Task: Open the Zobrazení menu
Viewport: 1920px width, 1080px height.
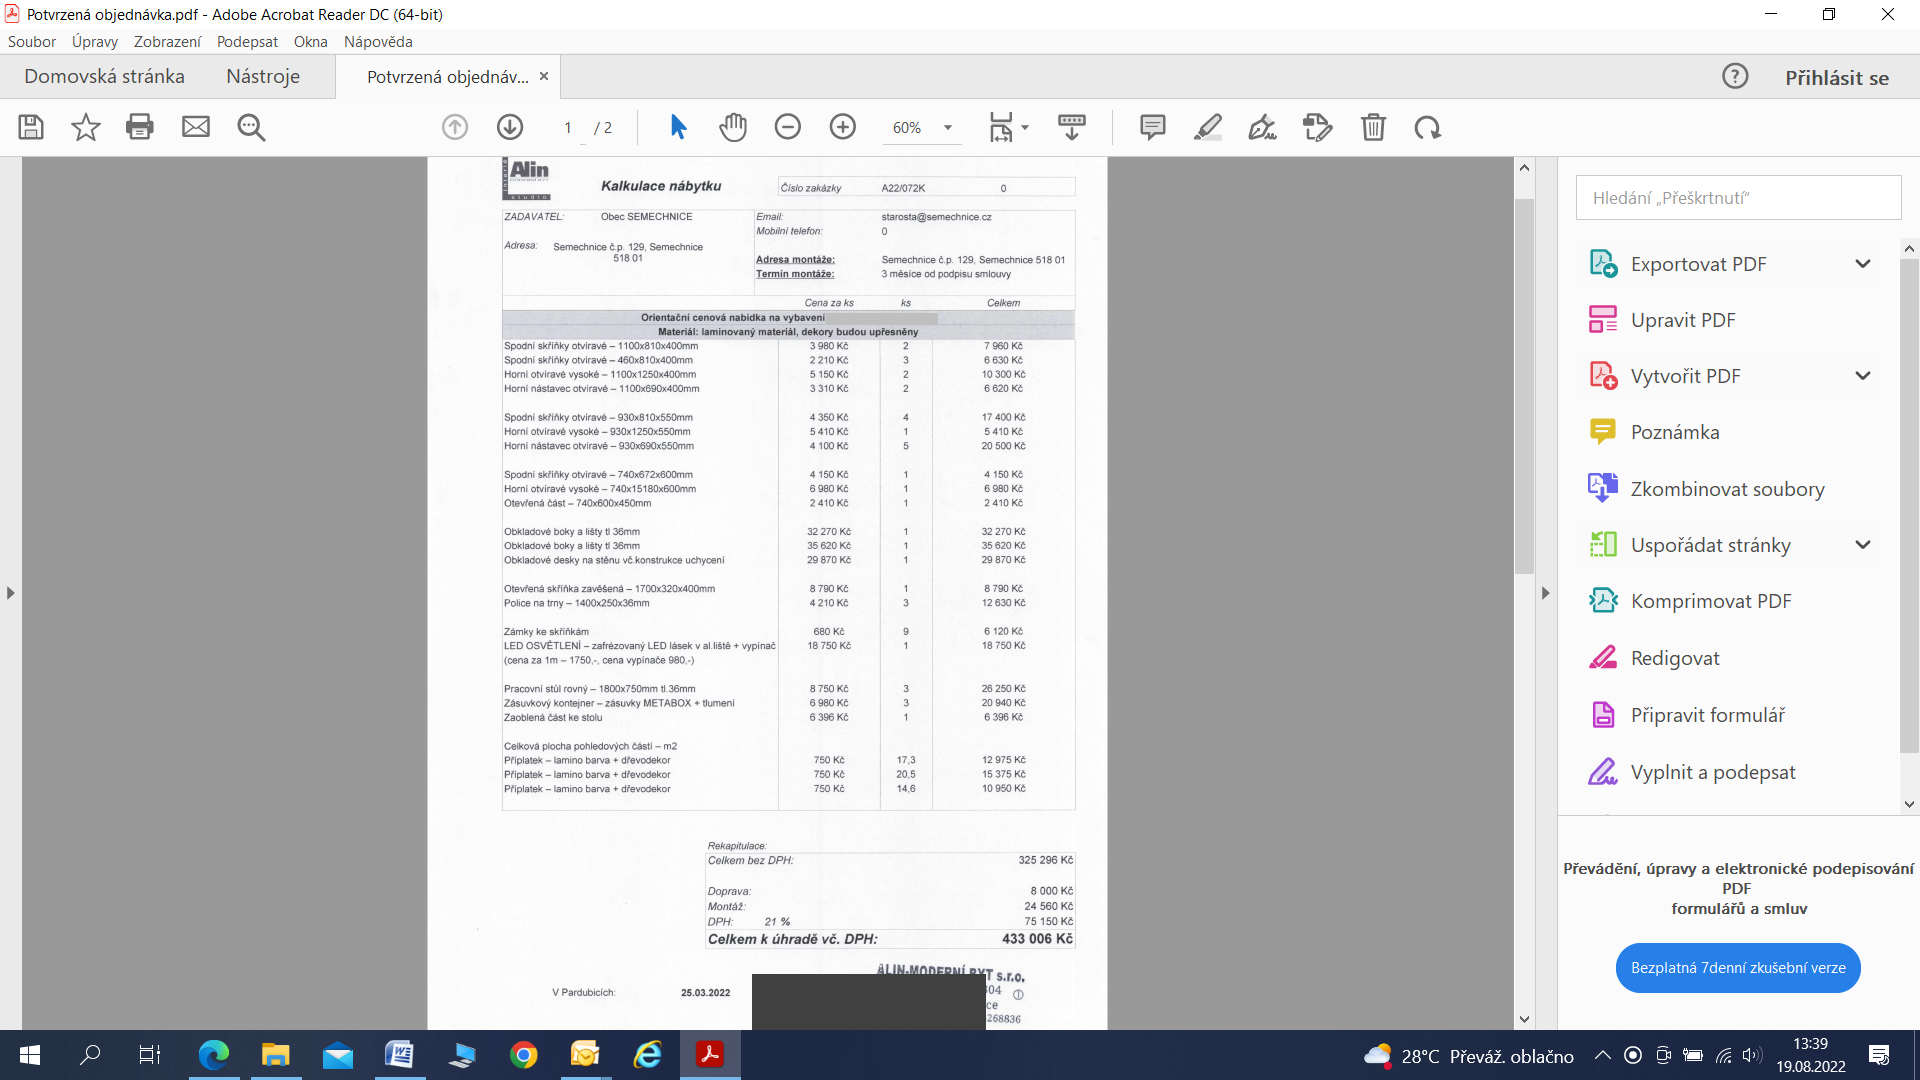Action: point(167,42)
